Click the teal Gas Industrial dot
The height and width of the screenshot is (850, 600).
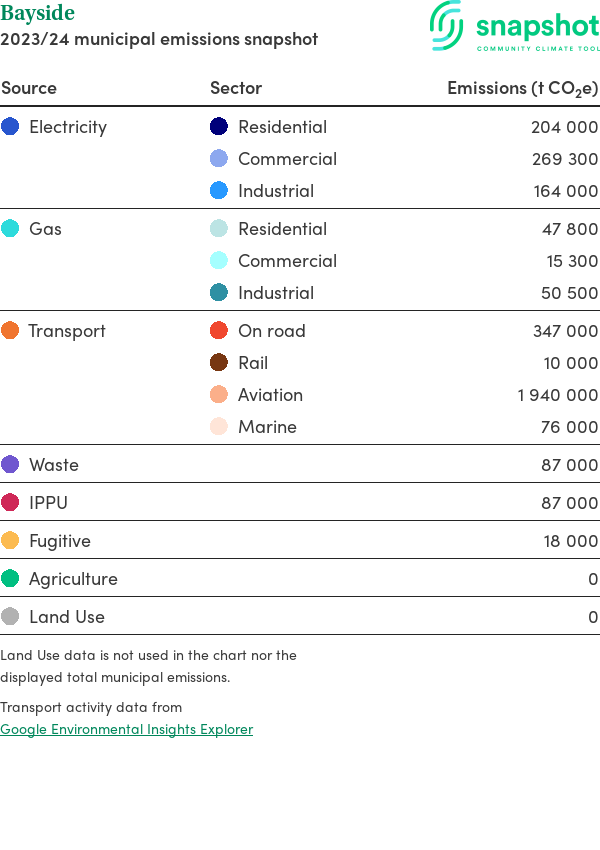click(x=219, y=293)
